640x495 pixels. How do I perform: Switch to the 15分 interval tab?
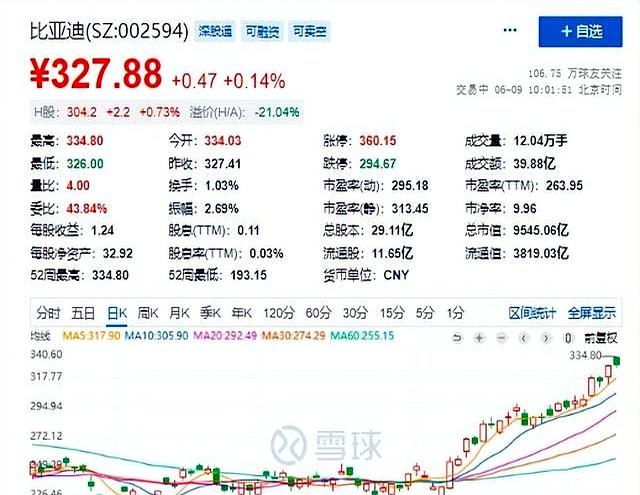[392, 313]
